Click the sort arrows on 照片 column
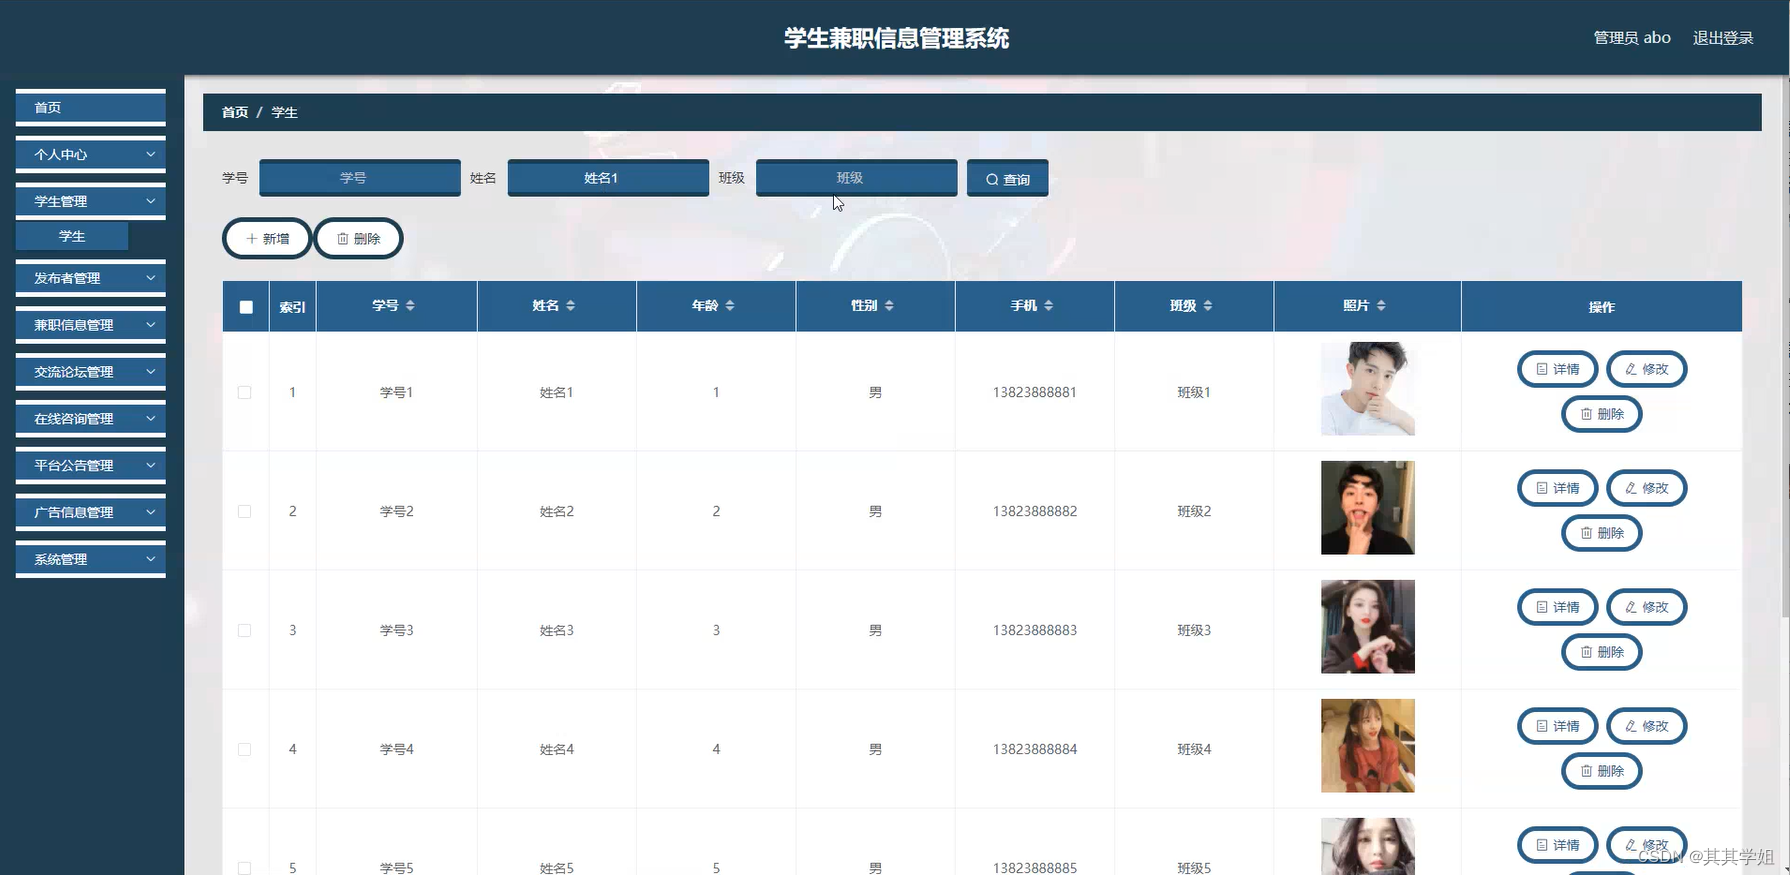The height and width of the screenshot is (875, 1790). 1381,306
